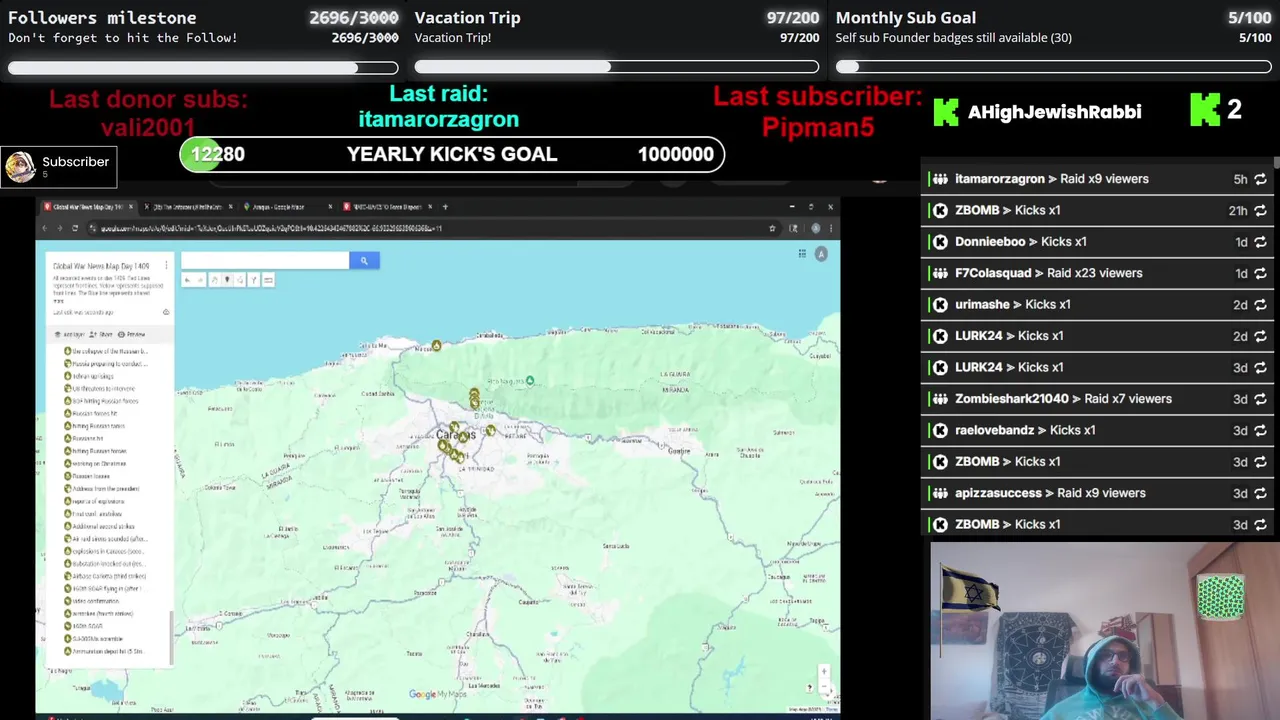This screenshot has width=1280, height=720.
Task: Zoom in on the map with plus
Action: point(824,672)
